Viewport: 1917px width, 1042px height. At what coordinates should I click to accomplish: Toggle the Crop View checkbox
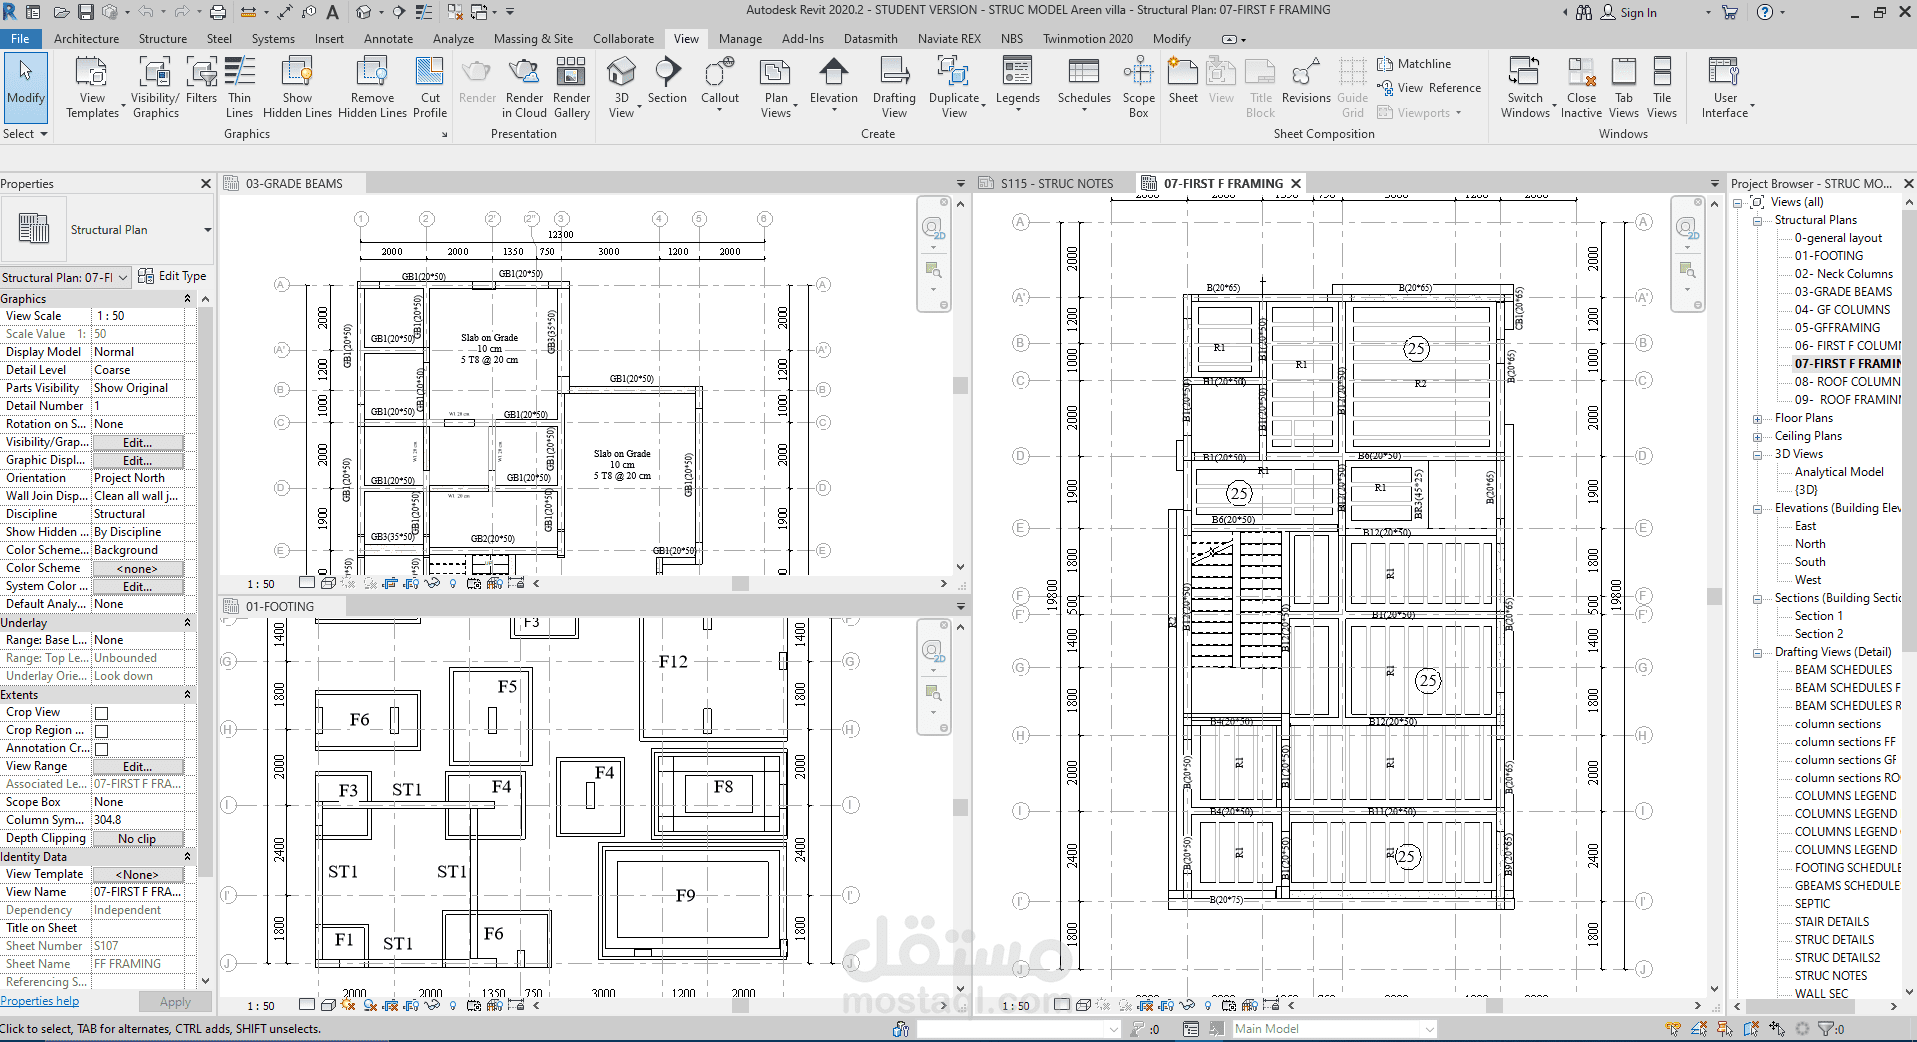click(101, 713)
